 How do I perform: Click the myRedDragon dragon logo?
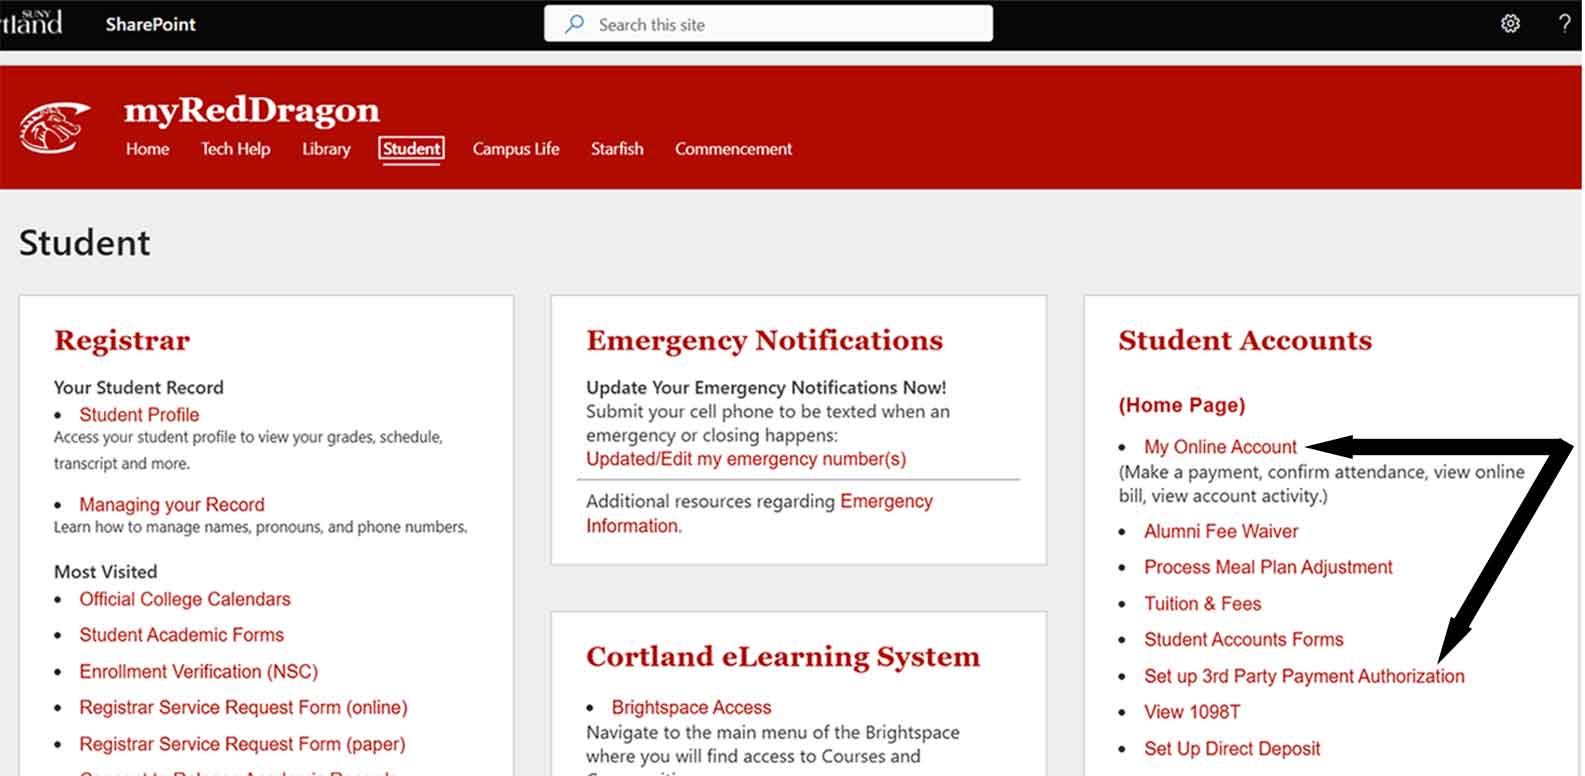[x=55, y=128]
